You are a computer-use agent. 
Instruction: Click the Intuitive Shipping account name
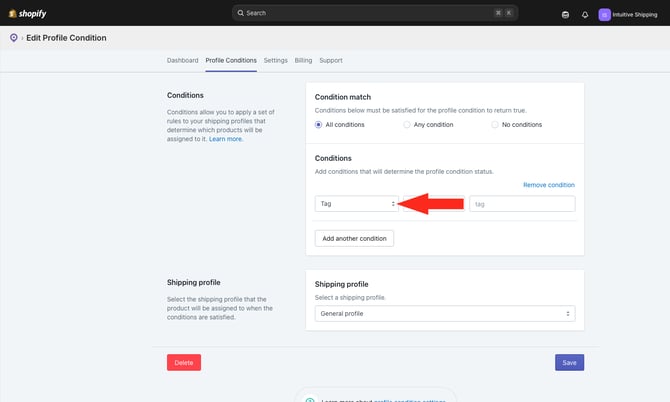(635, 15)
